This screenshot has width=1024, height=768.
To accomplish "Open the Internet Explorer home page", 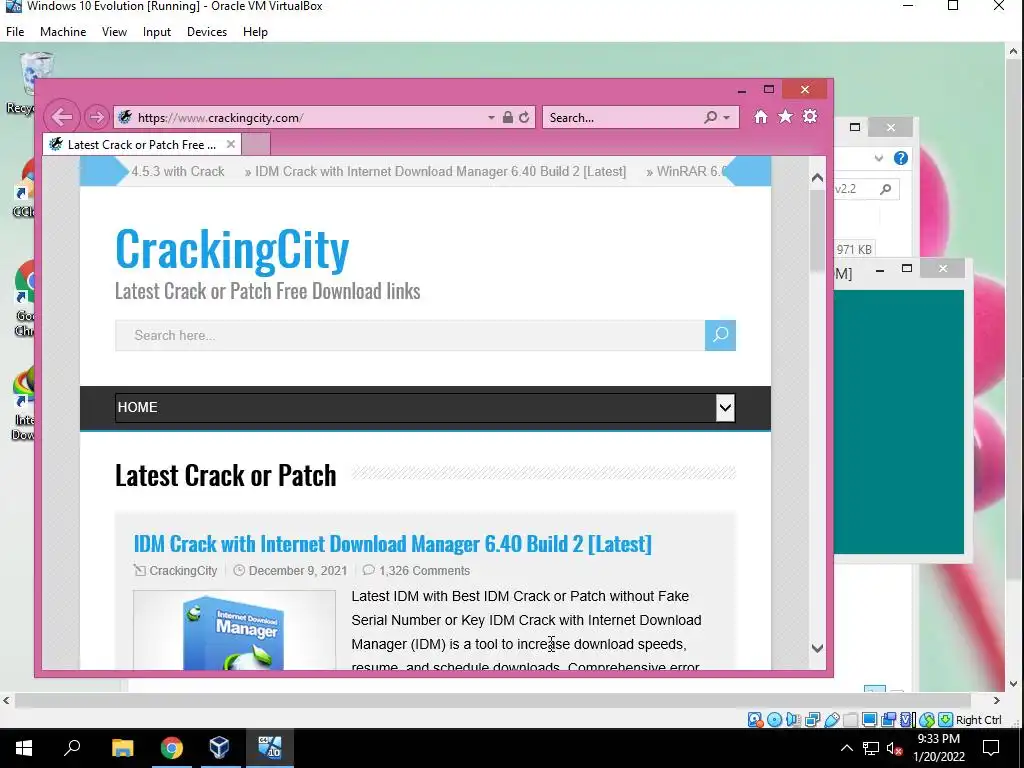I will coord(760,117).
